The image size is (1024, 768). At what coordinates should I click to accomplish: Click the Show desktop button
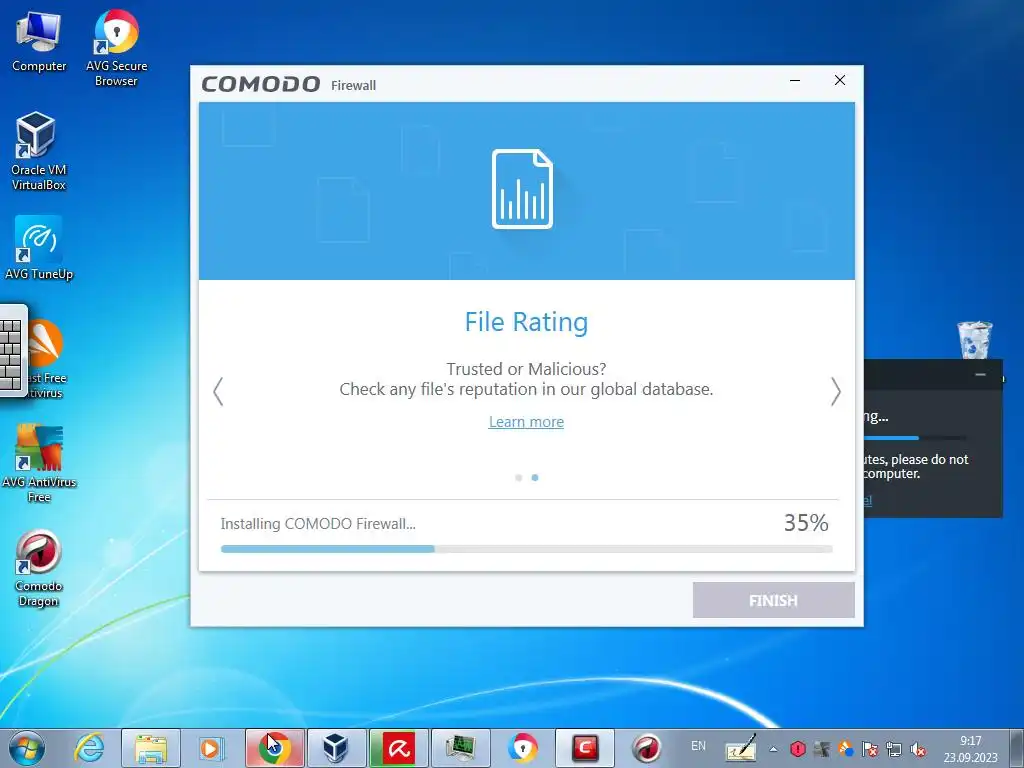point(1017,748)
